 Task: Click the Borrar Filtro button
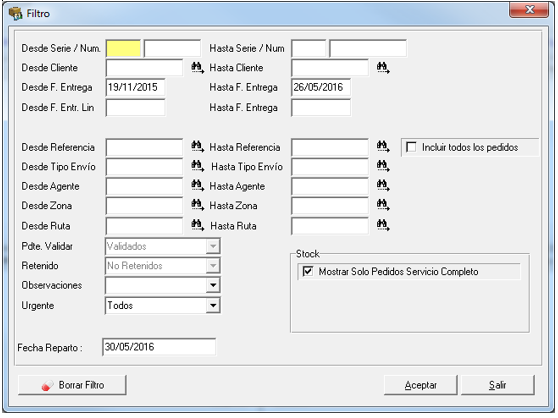(x=72, y=385)
